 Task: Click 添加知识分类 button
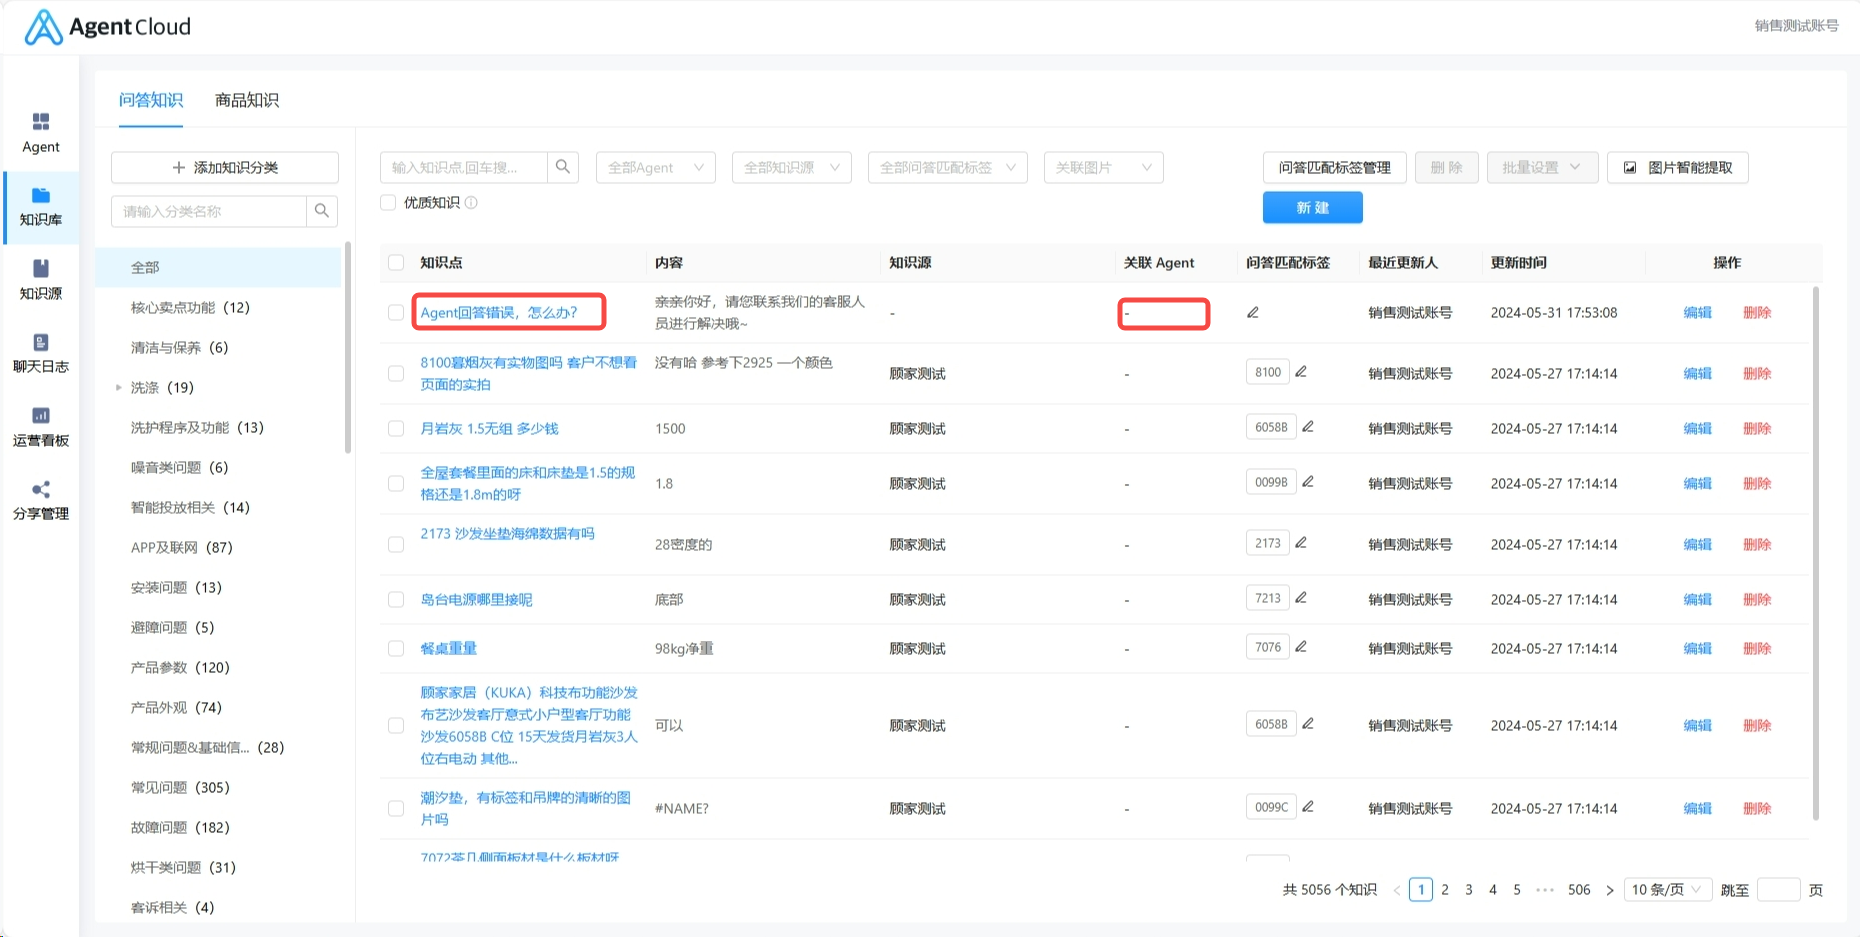[225, 167]
